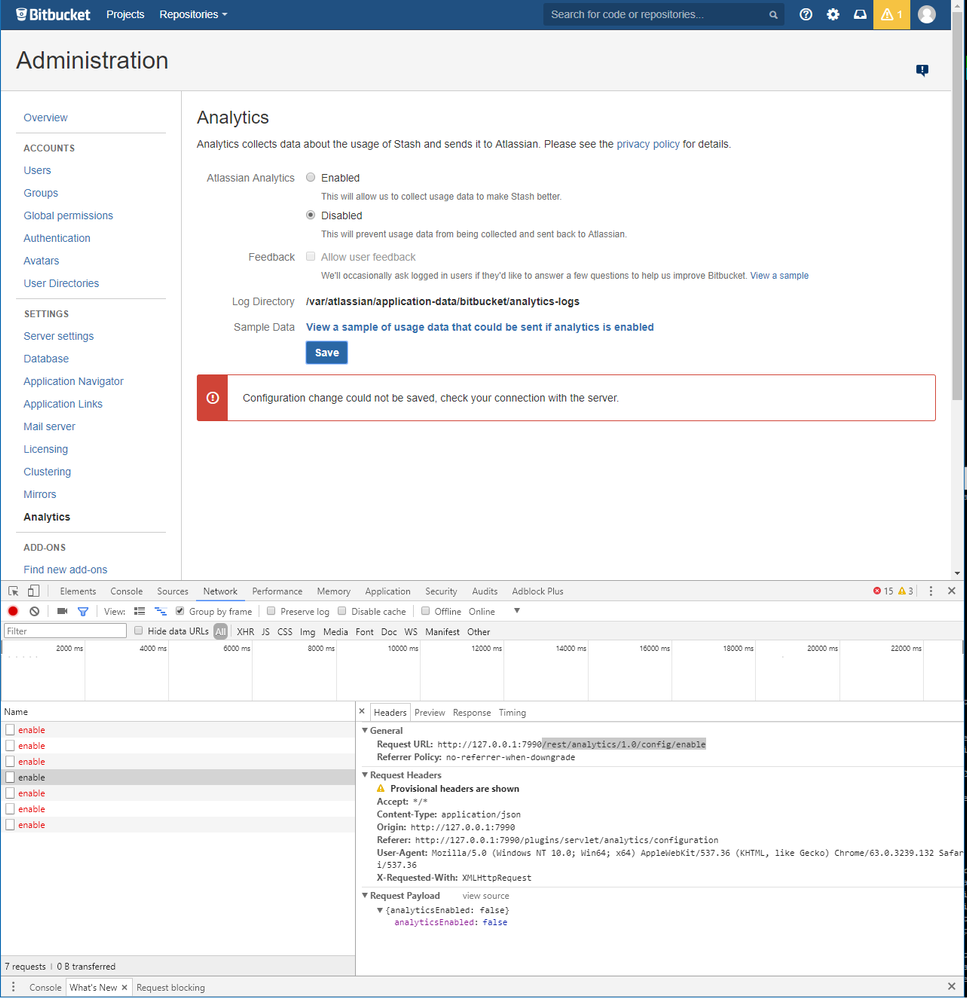Open DevTools three-dot customize menu

[931, 591]
